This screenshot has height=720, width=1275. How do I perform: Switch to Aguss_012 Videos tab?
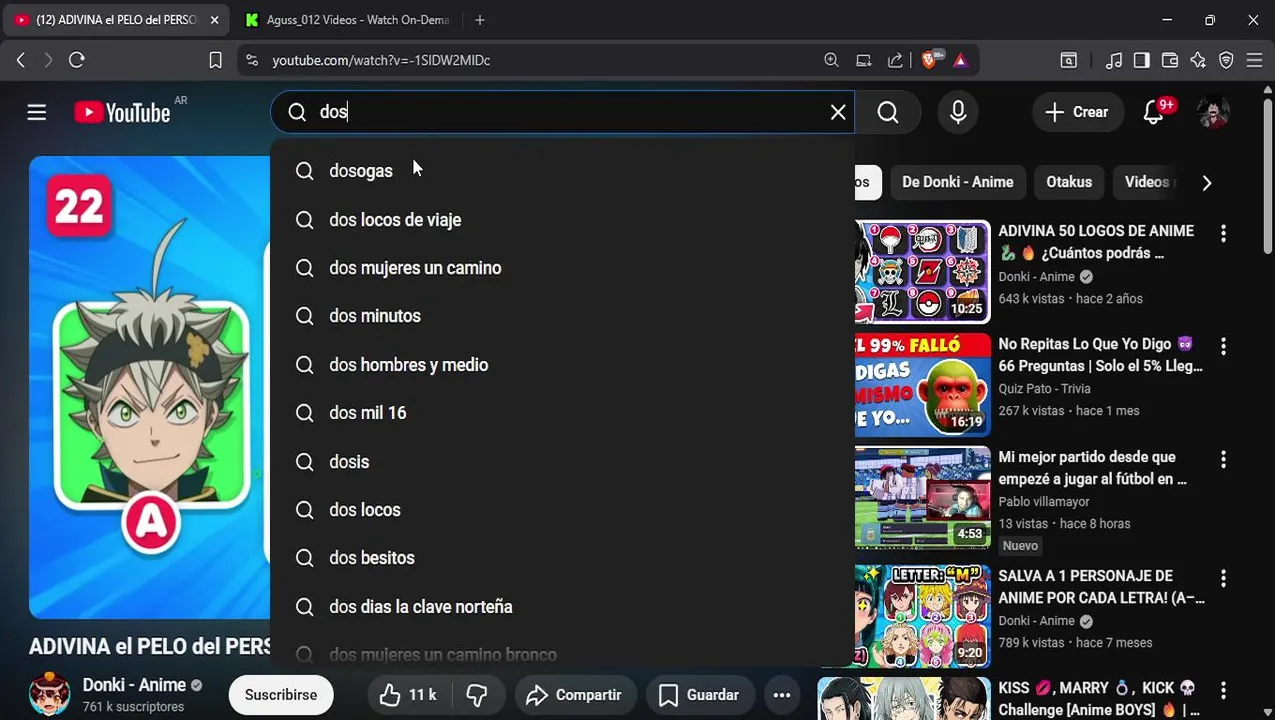pos(347,20)
